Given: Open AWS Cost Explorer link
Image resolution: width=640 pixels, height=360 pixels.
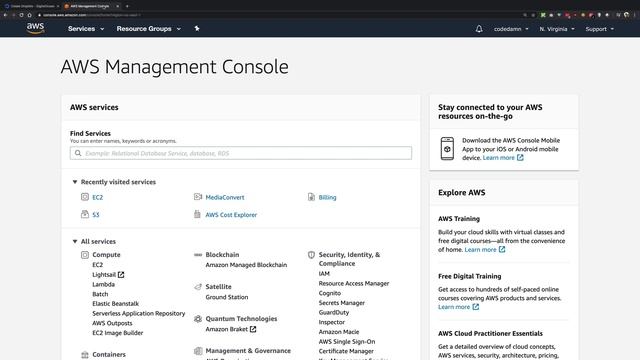Looking at the screenshot, I should 231,215.
